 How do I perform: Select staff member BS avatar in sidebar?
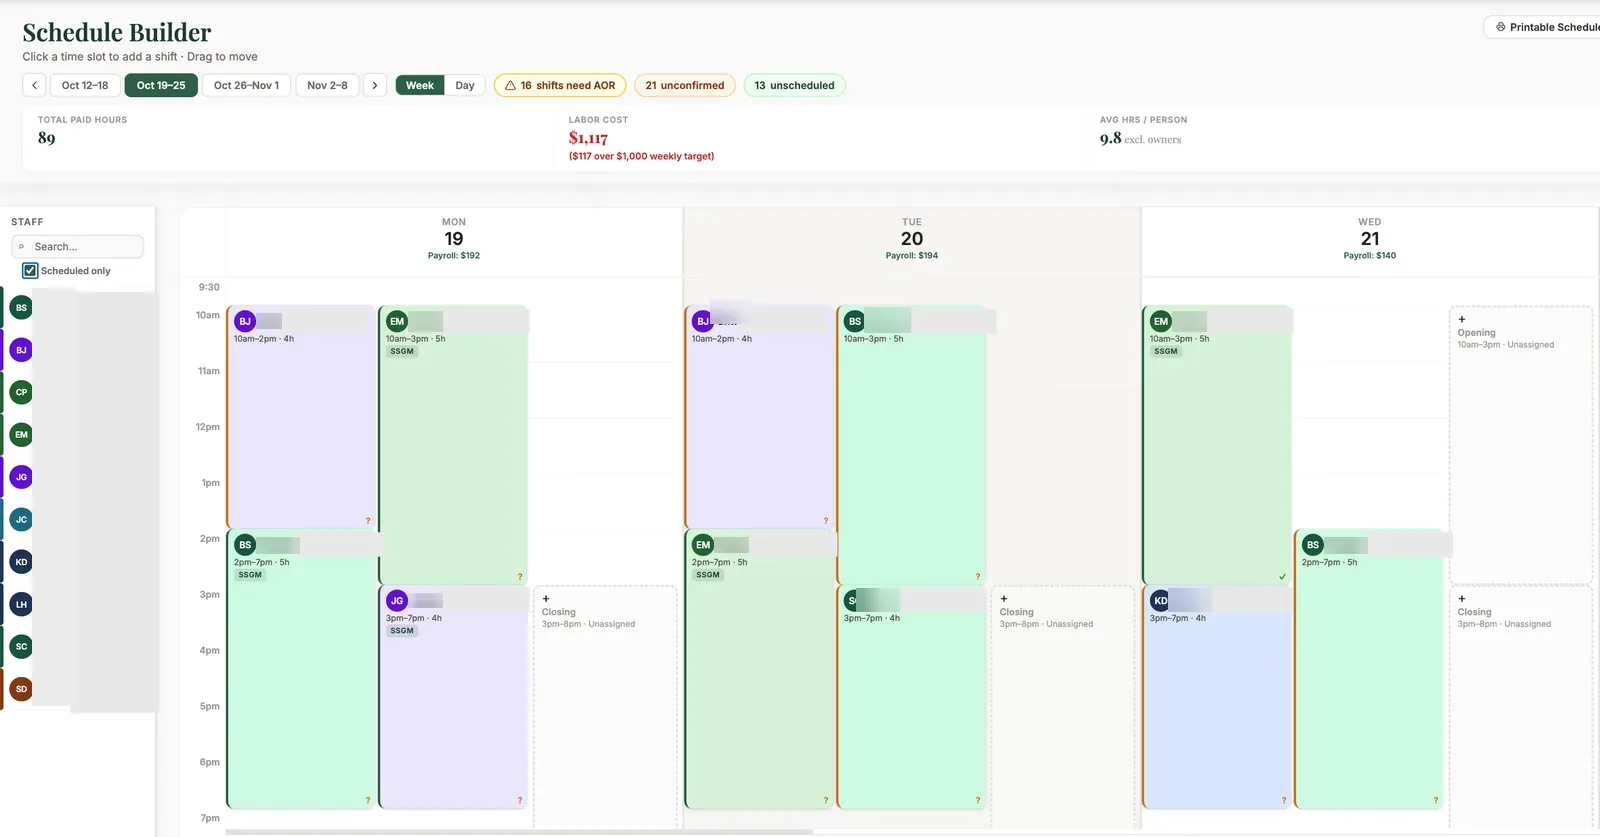21,307
